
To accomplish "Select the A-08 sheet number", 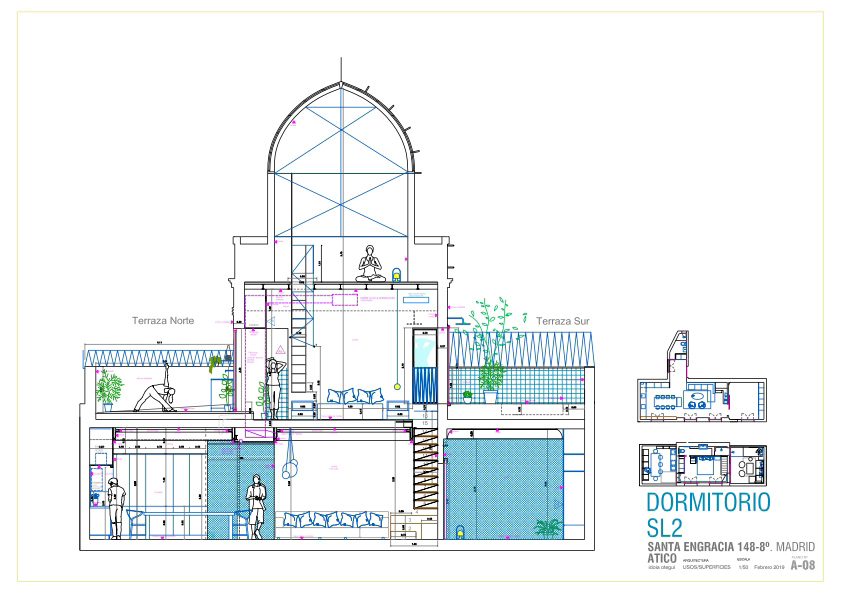I will pos(803,565).
